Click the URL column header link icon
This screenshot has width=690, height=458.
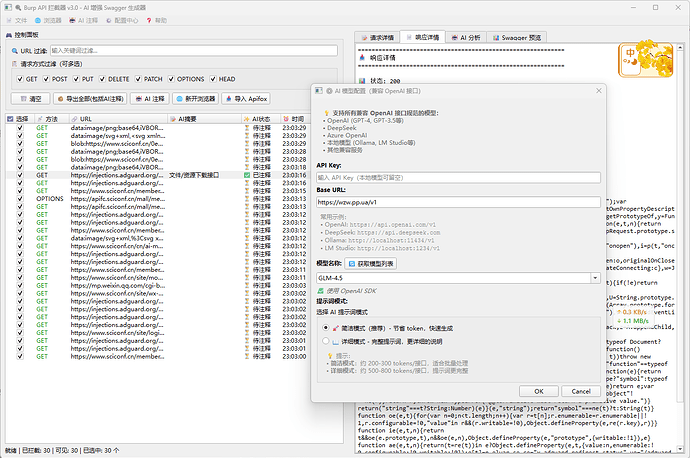click(x=74, y=119)
